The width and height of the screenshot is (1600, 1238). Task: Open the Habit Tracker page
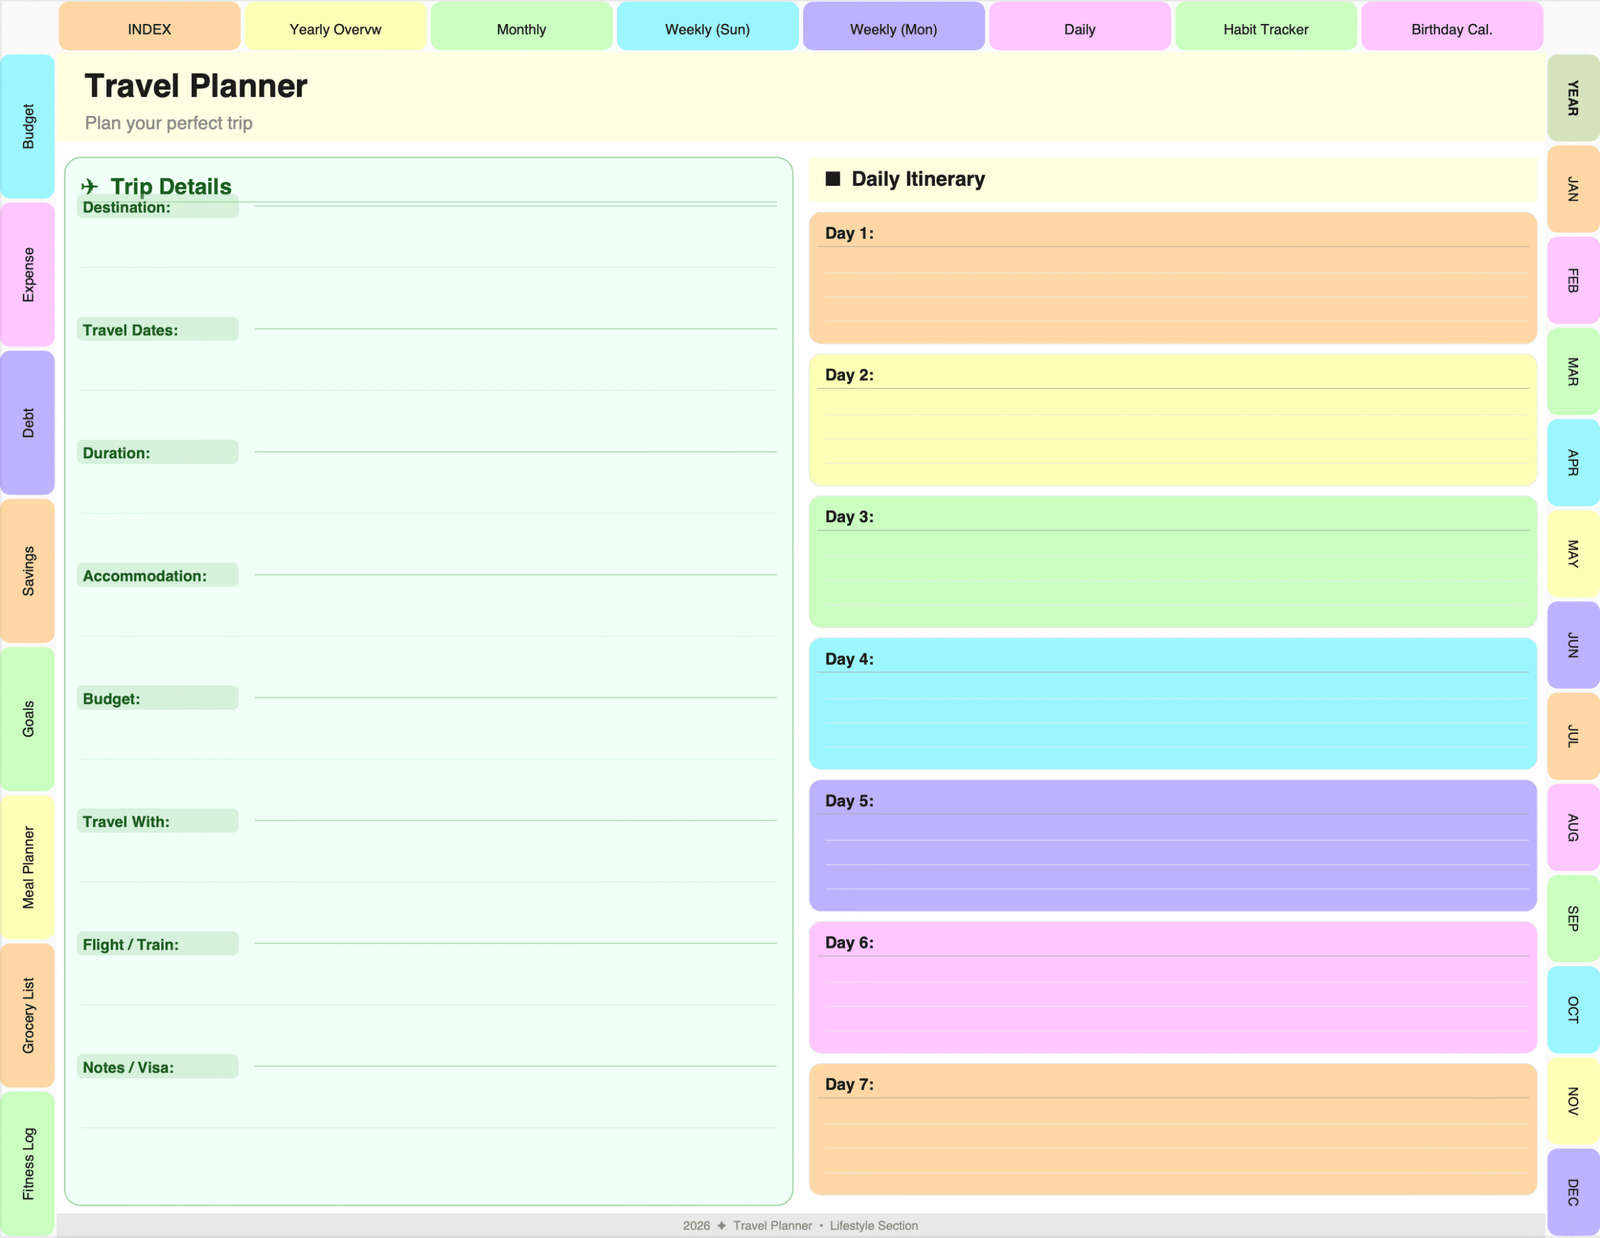pyautogui.click(x=1265, y=27)
